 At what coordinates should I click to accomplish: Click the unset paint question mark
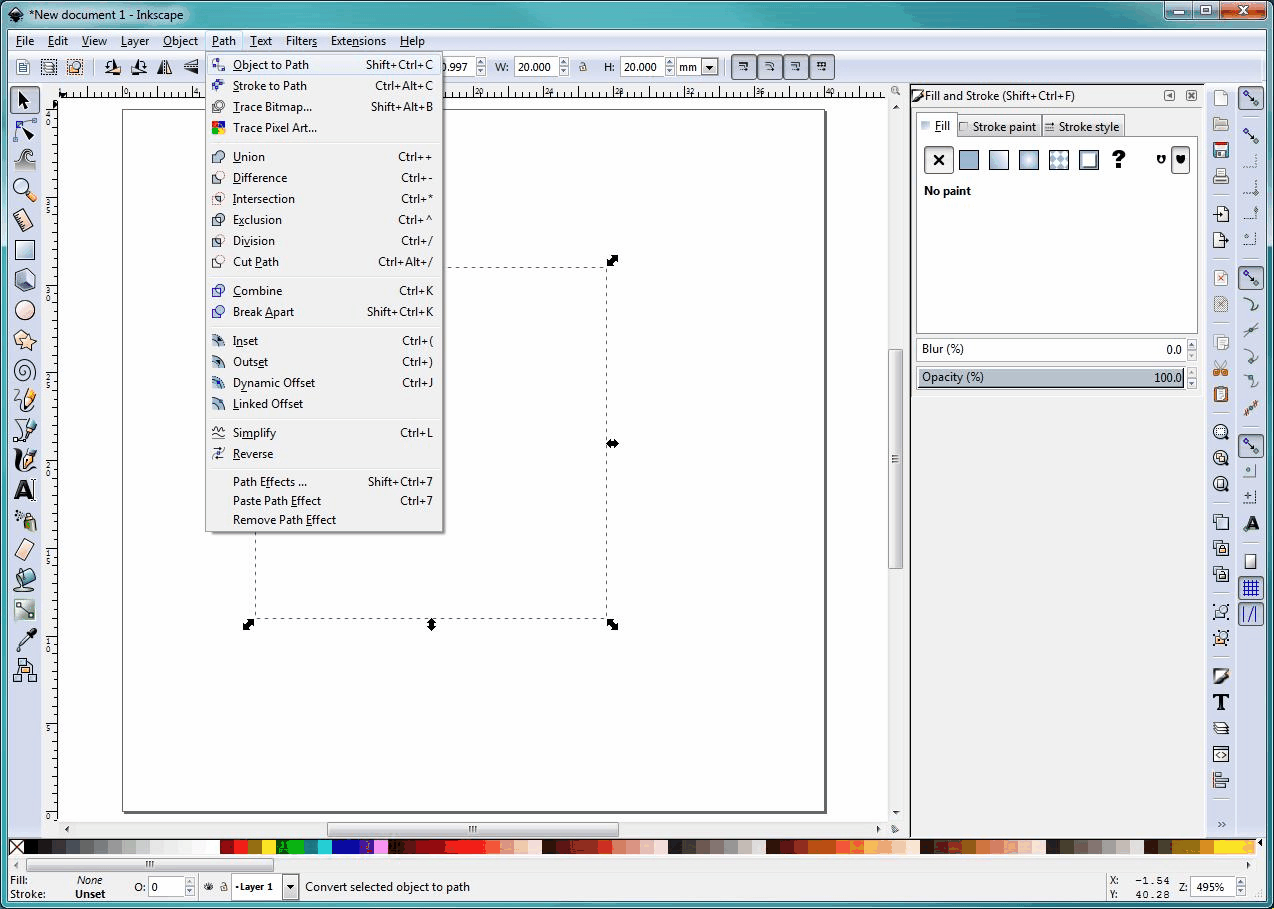pyautogui.click(x=1118, y=160)
